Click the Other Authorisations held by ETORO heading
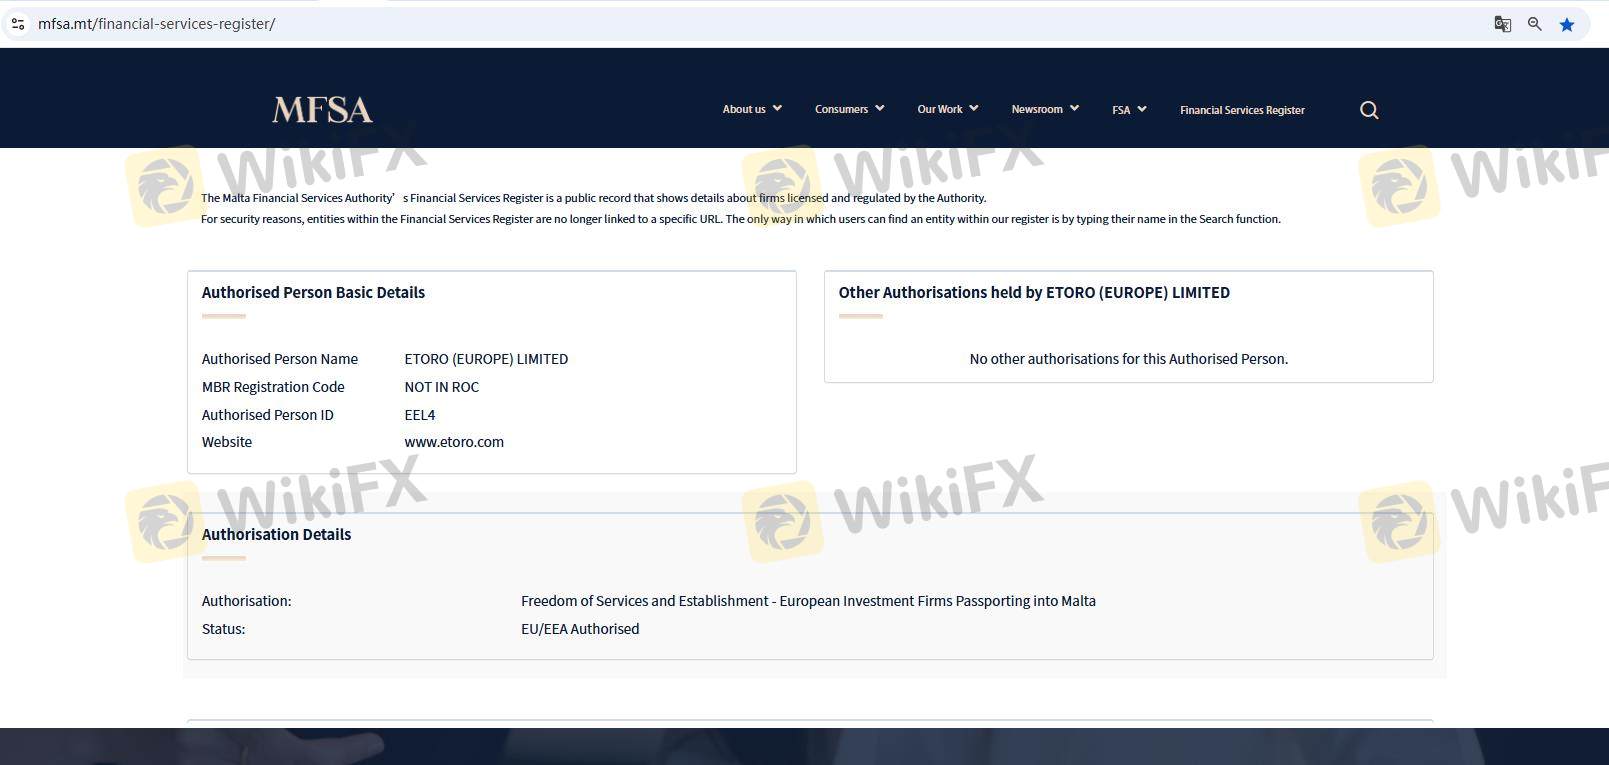The image size is (1609, 765). (1034, 293)
